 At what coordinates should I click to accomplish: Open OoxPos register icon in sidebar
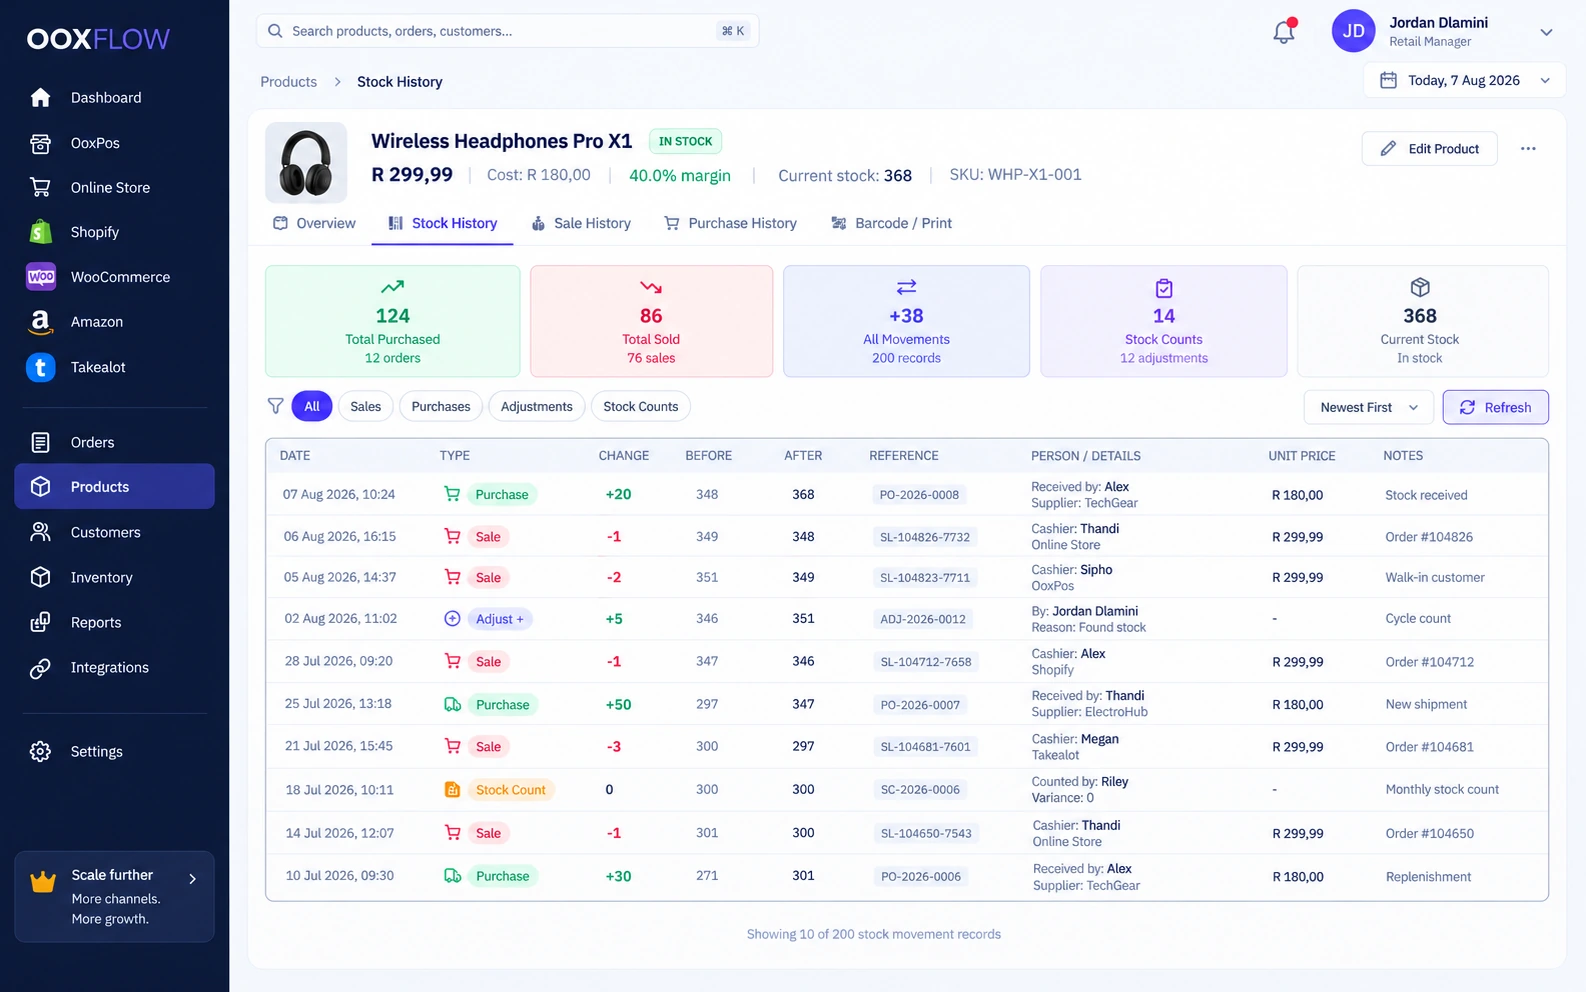coord(40,143)
